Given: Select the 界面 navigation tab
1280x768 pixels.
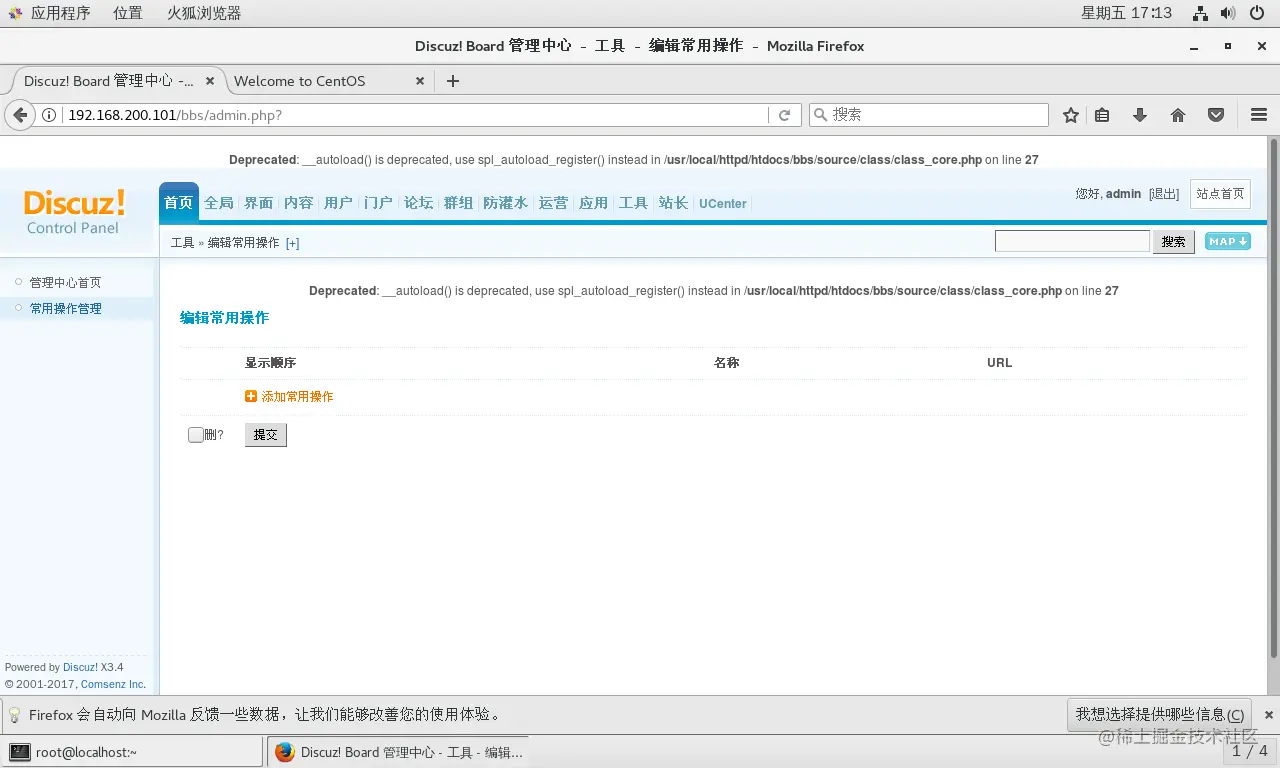Looking at the screenshot, I should [x=258, y=203].
